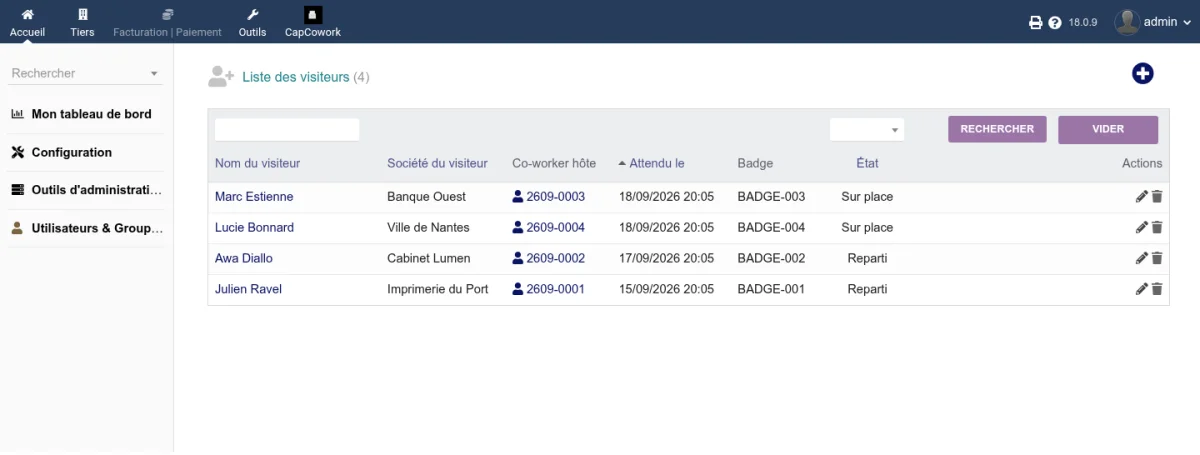Click the BADGE-001 cell

771,289
